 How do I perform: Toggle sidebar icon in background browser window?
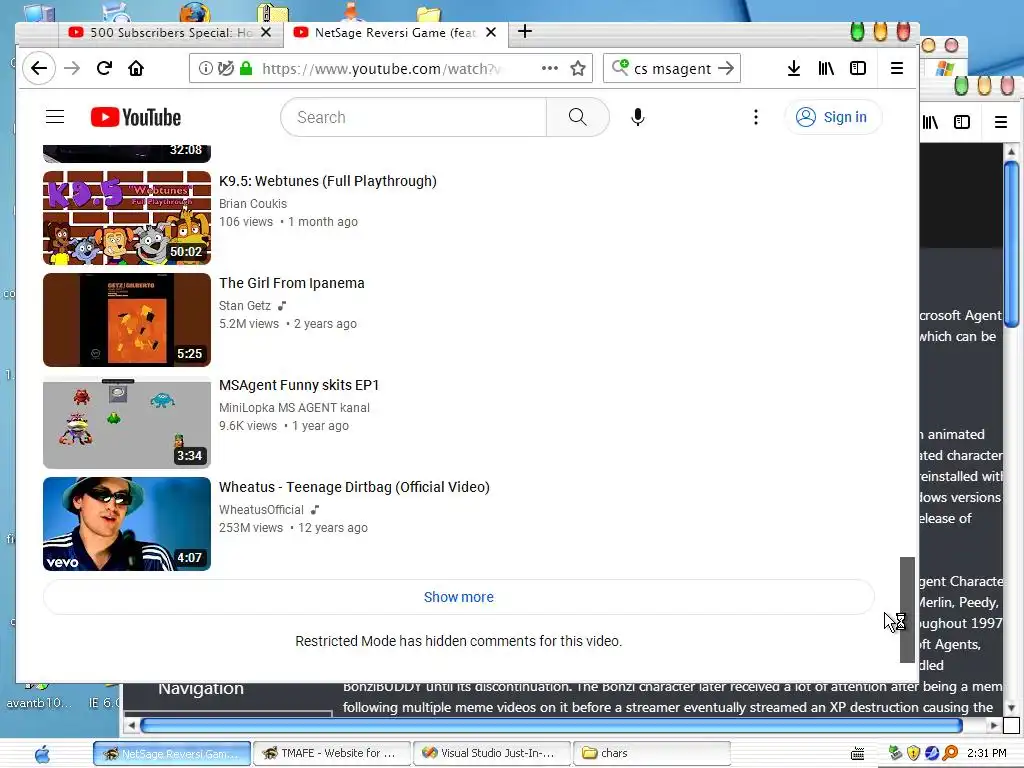(962, 122)
